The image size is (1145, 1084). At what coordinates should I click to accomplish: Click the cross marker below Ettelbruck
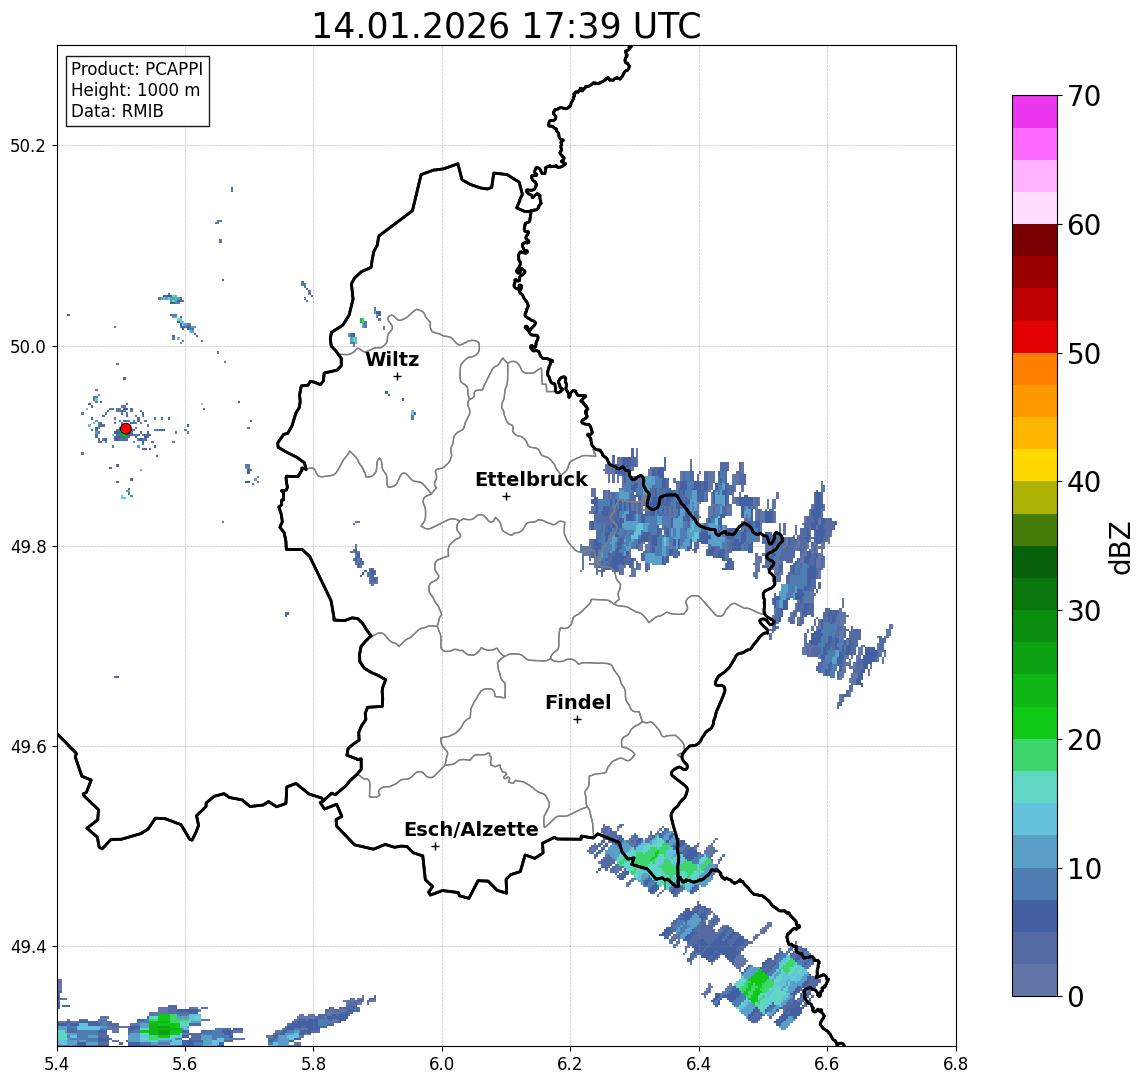click(506, 497)
